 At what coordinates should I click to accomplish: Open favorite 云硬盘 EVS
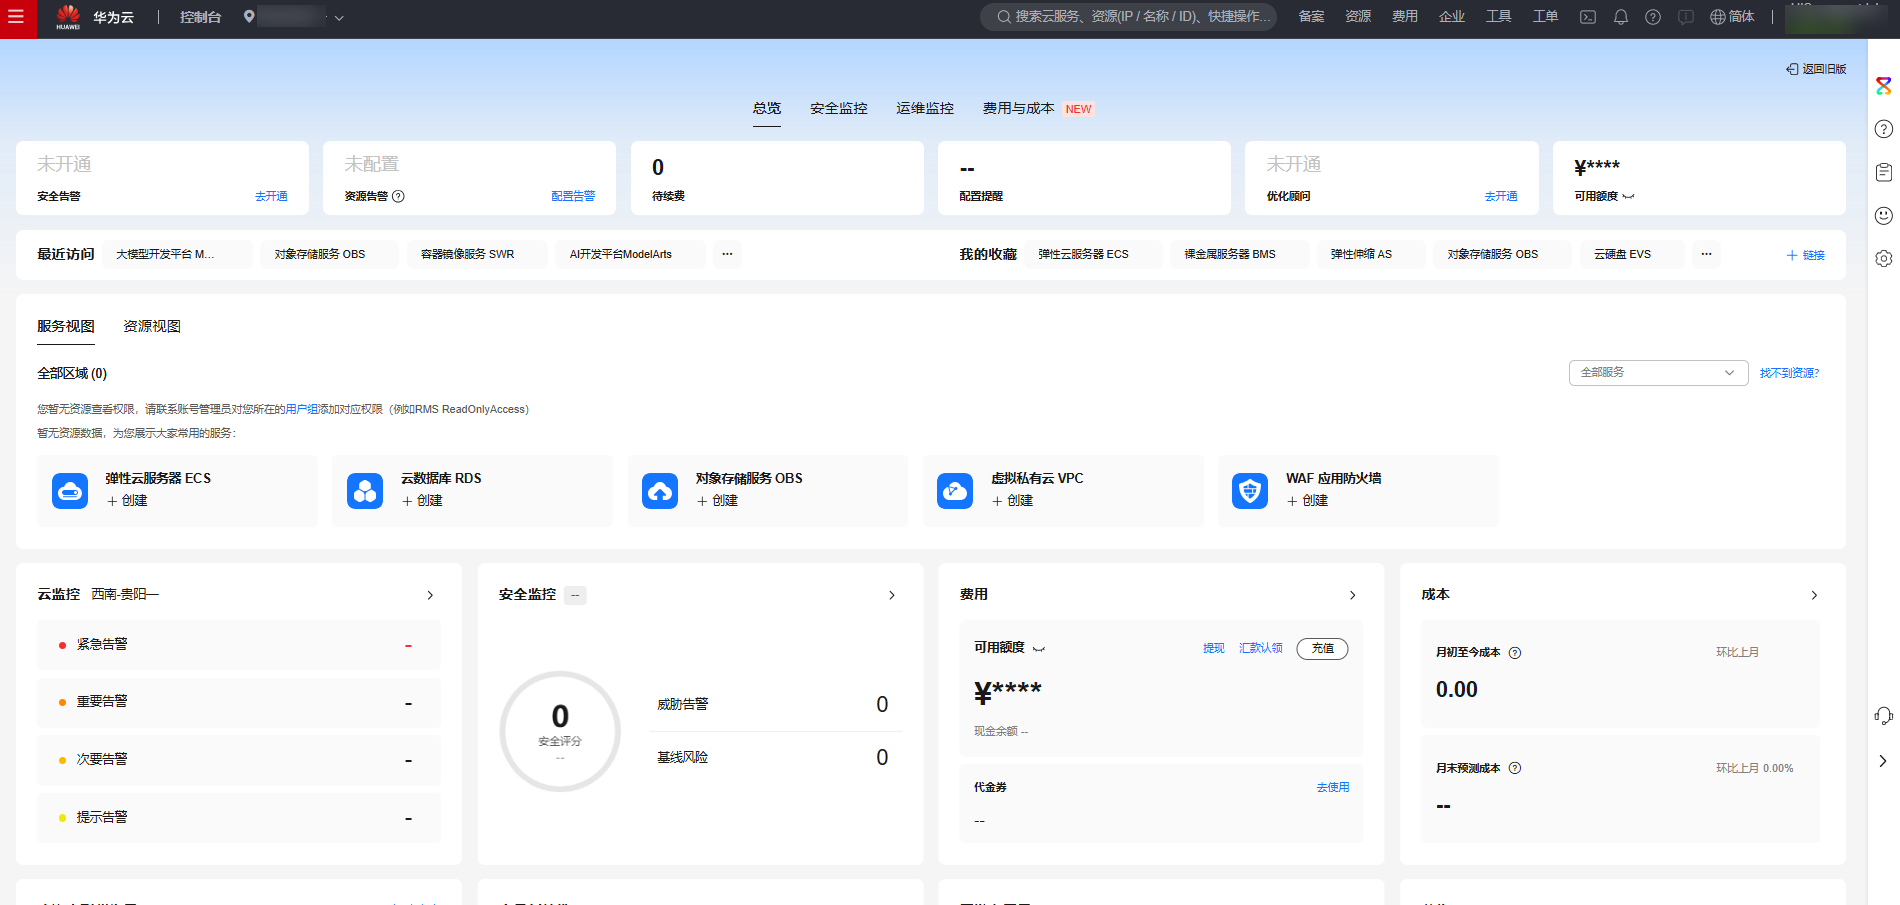(1632, 254)
